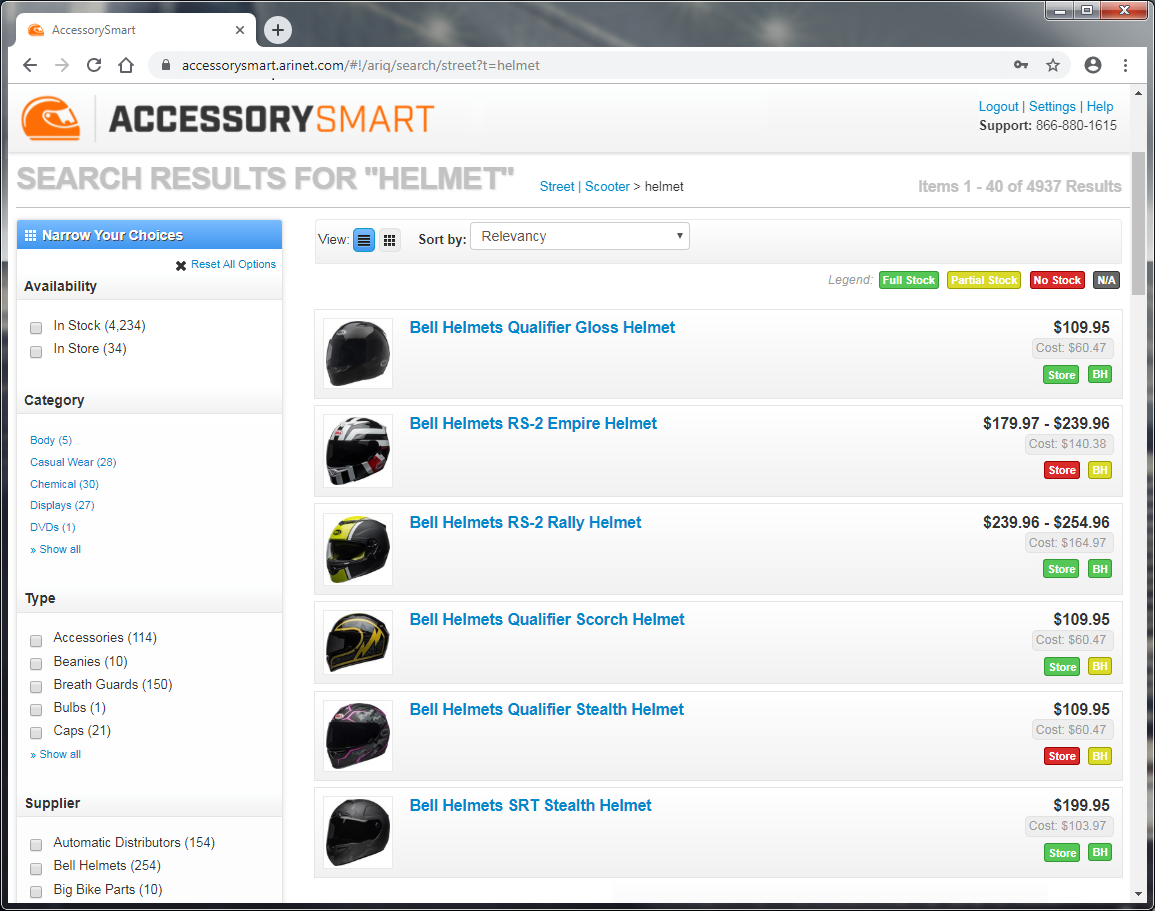This screenshot has height=911, width=1155.
Task: Open the Casual Wear category
Action: click(x=73, y=462)
